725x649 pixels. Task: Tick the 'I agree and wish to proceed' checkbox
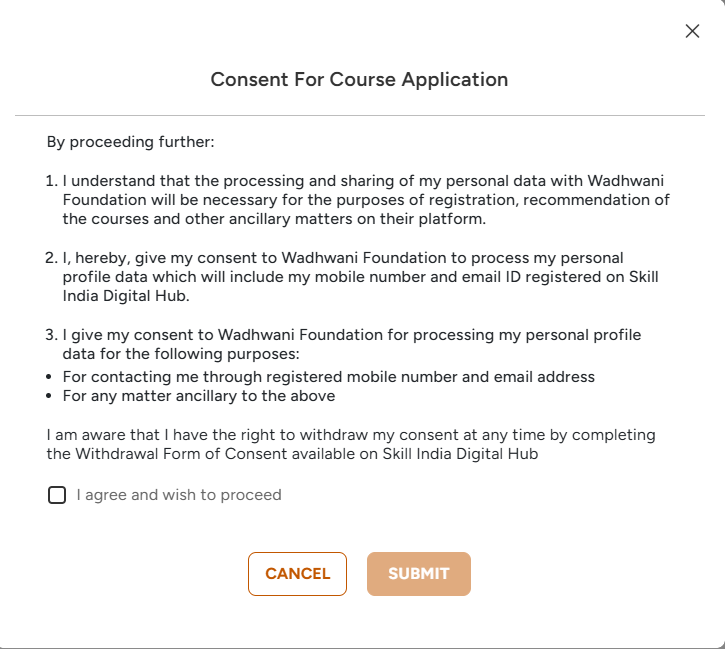(x=57, y=495)
